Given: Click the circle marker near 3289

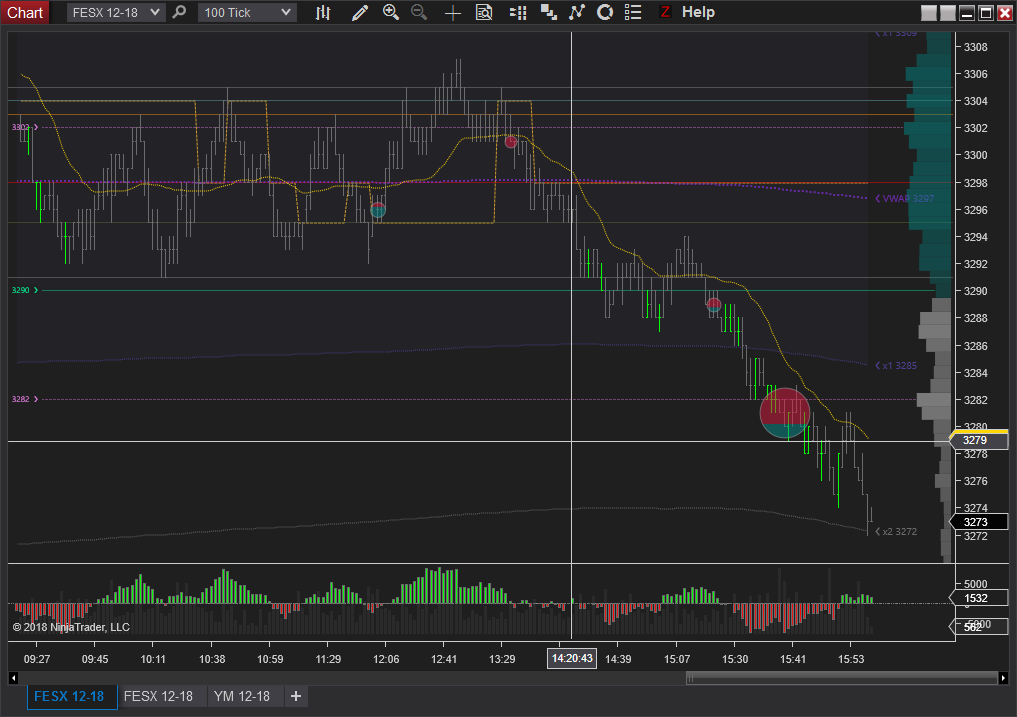Looking at the screenshot, I should [x=714, y=305].
